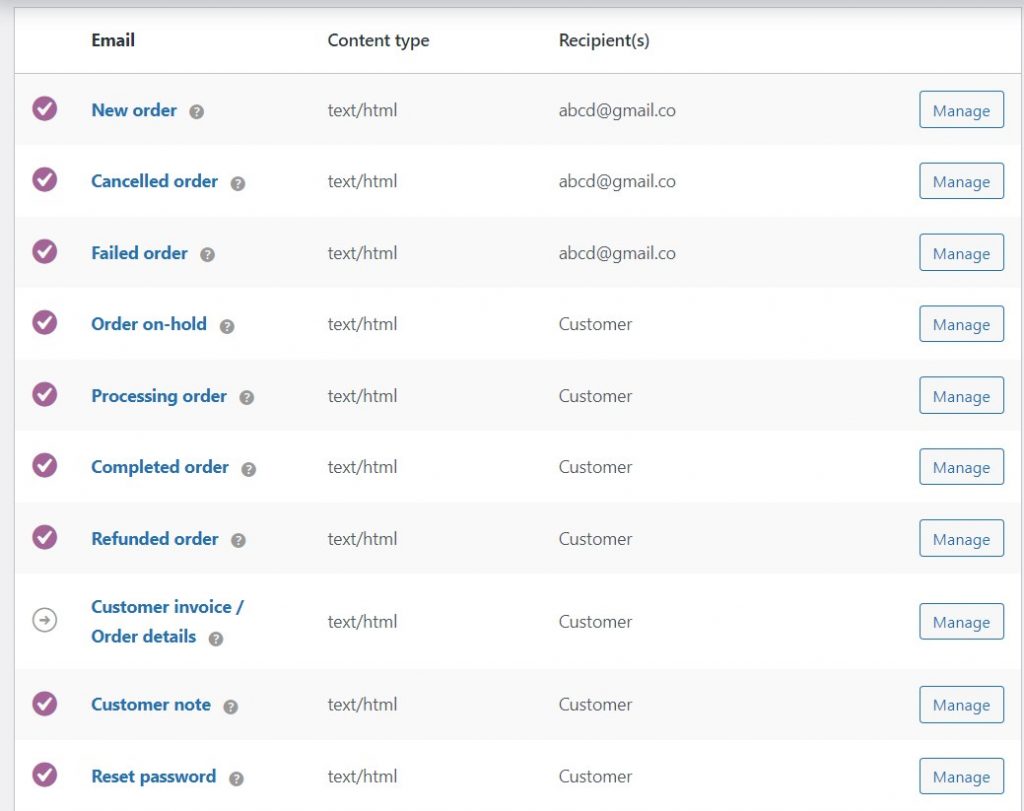Click the text/html cell for Processing order
Image resolution: width=1024 pixels, height=811 pixels.
(362, 396)
